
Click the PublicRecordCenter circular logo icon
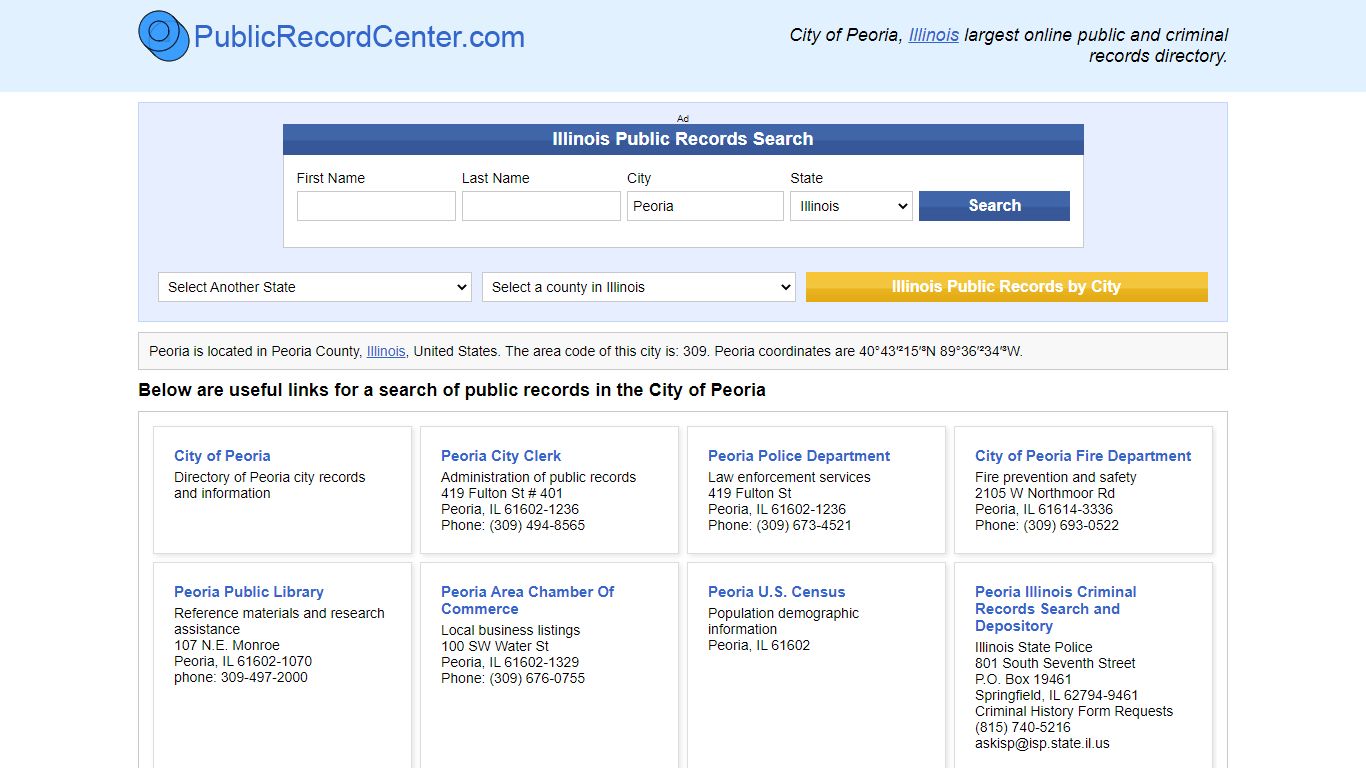pos(164,36)
